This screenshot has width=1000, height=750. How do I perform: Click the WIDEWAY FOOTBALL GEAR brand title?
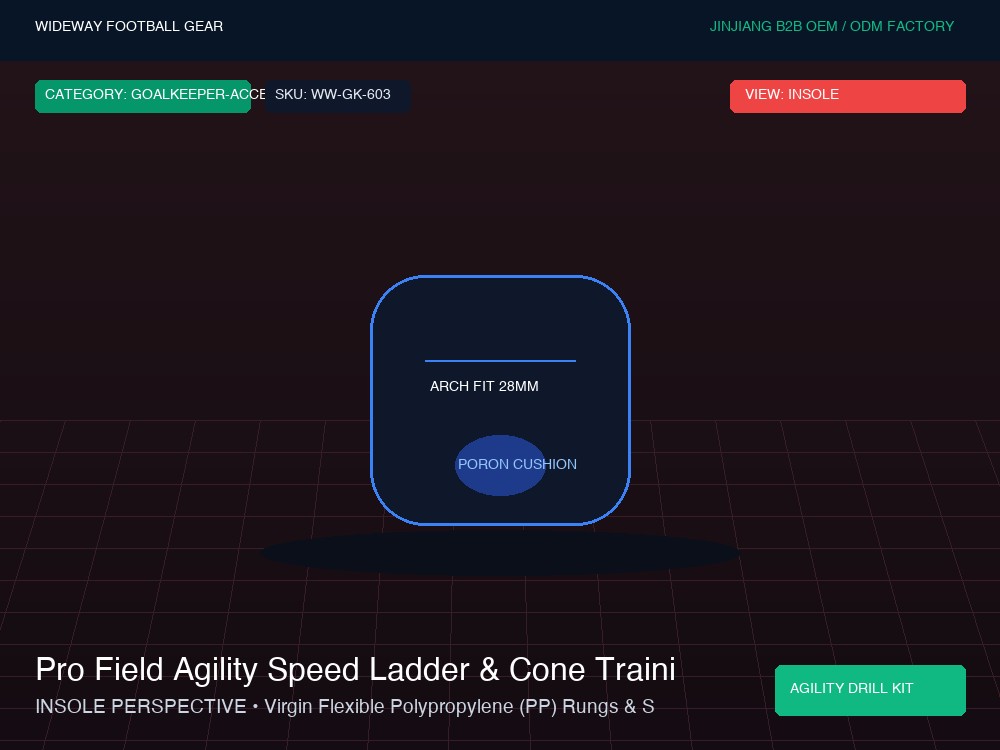[x=129, y=26]
